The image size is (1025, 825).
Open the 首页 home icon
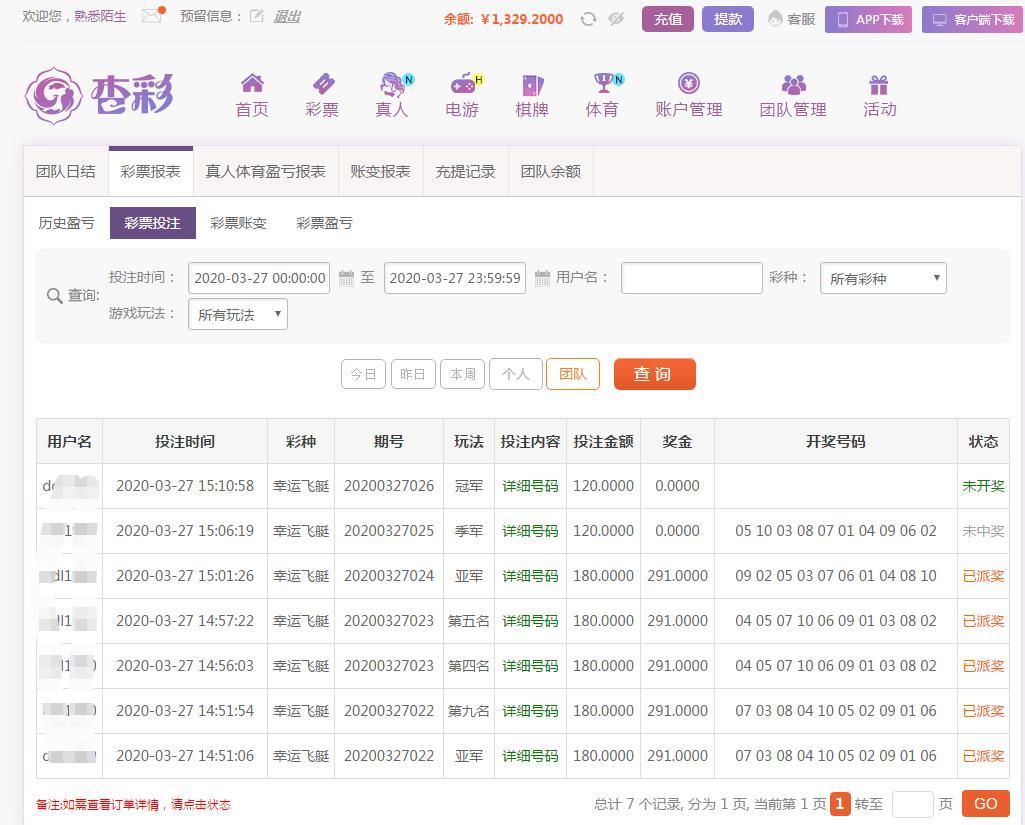click(x=252, y=84)
